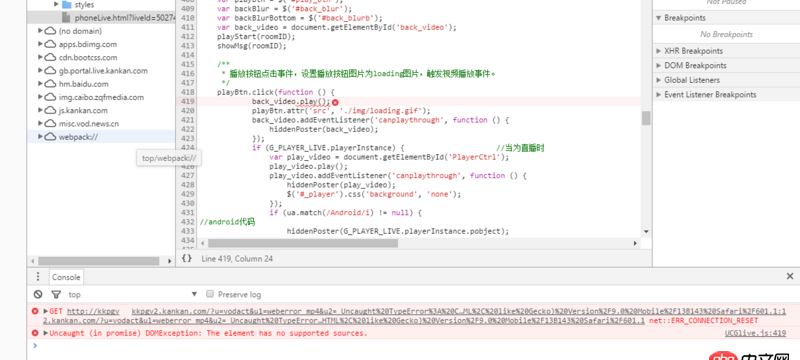Open the top execution context dropdown
Image resolution: width=800 pixels, height=360 pixels.
(133, 294)
